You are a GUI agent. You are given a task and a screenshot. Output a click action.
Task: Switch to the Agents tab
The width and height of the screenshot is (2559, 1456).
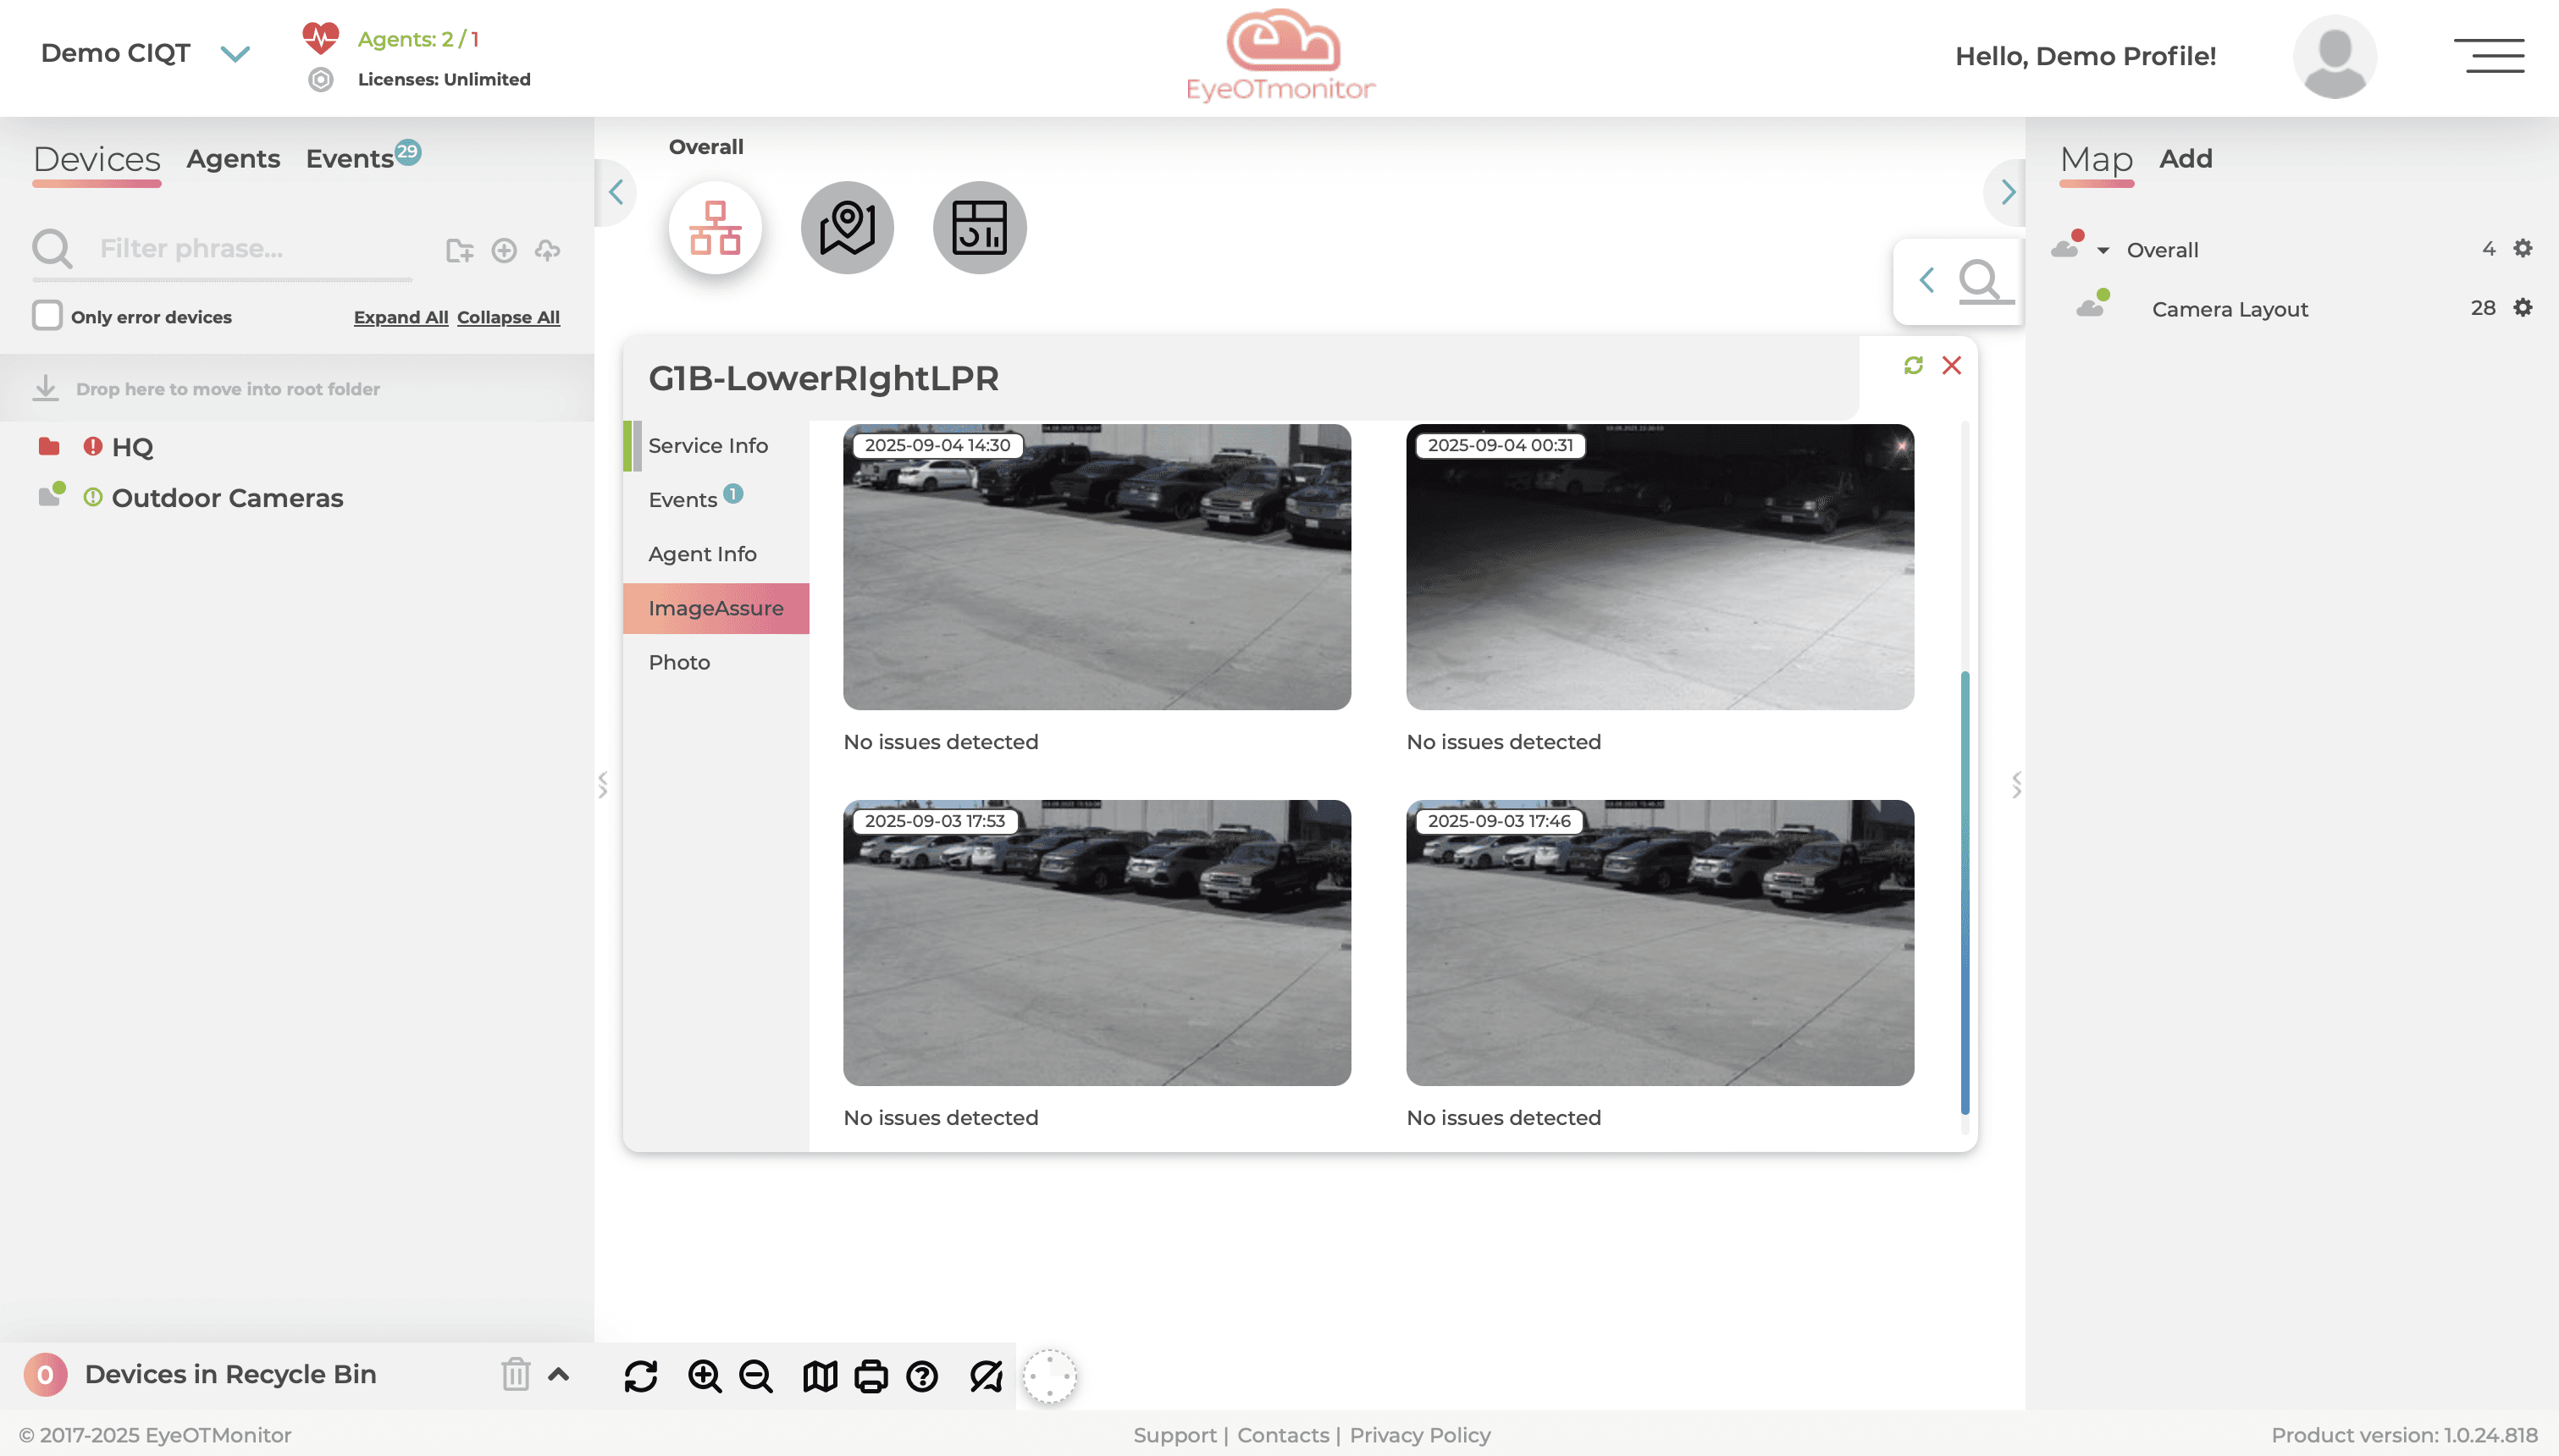pyautogui.click(x=233, y=159)
